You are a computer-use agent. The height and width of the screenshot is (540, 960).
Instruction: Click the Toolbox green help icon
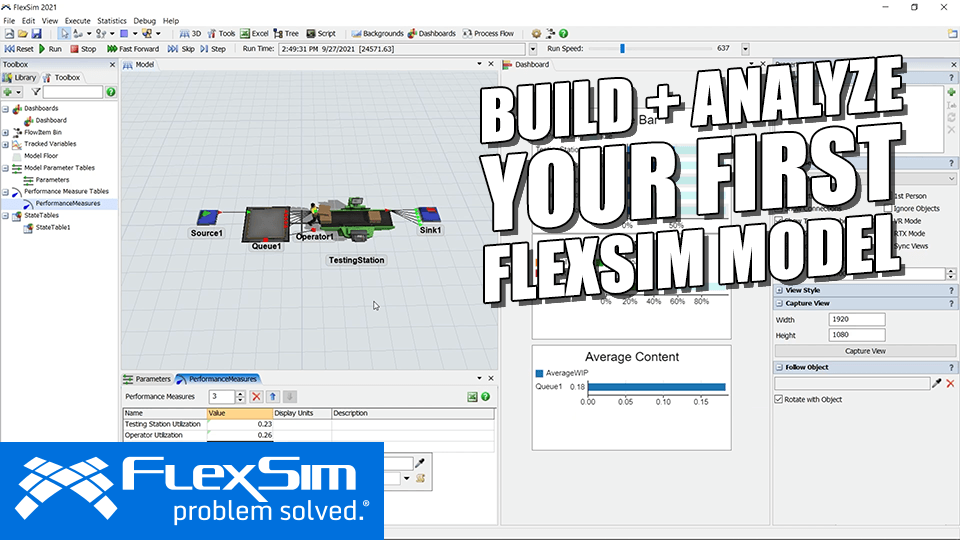coord(111,92)
